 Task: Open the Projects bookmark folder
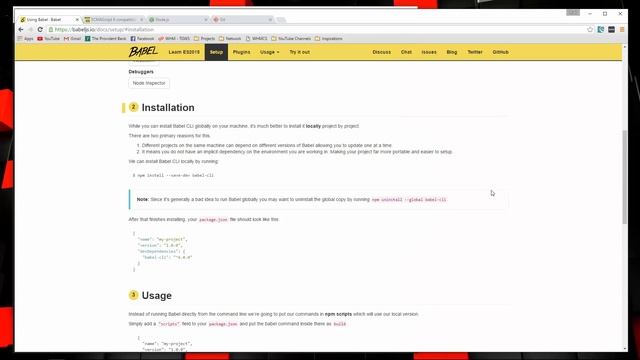pyautogui.click(x=204, y=39)
